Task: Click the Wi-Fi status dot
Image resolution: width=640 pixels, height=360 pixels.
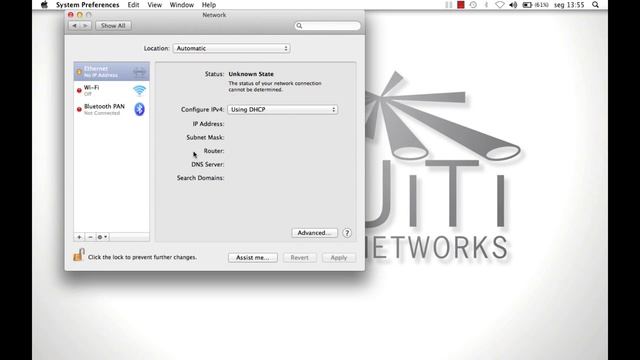Action: [x=79, y=91]
